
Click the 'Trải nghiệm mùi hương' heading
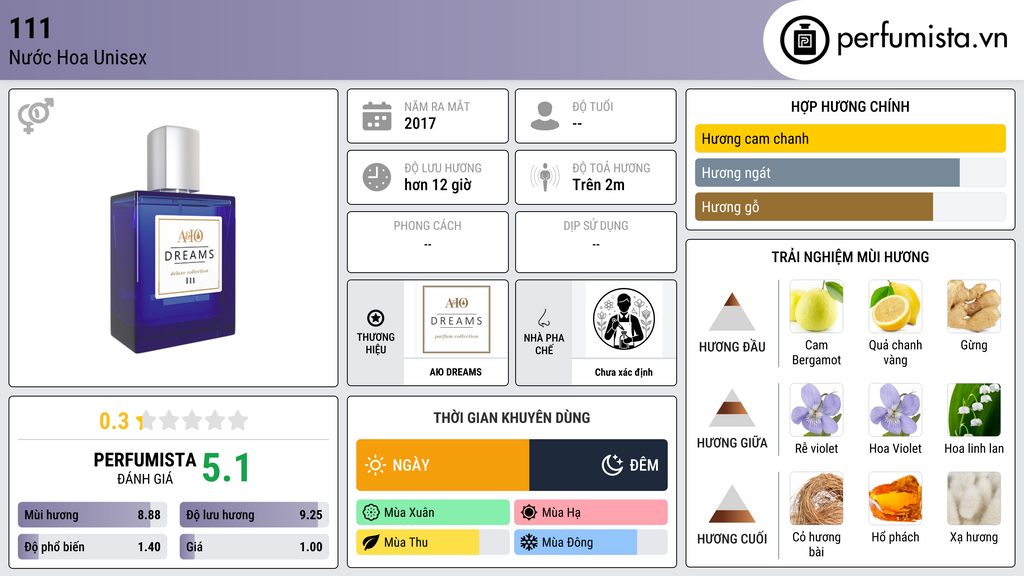pos(850,257)
